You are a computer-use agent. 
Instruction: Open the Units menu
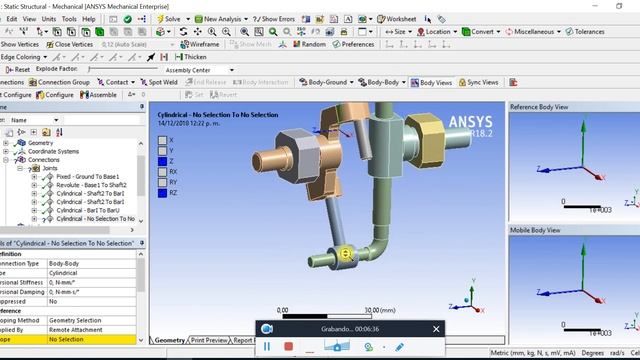(x=49, y=19)
